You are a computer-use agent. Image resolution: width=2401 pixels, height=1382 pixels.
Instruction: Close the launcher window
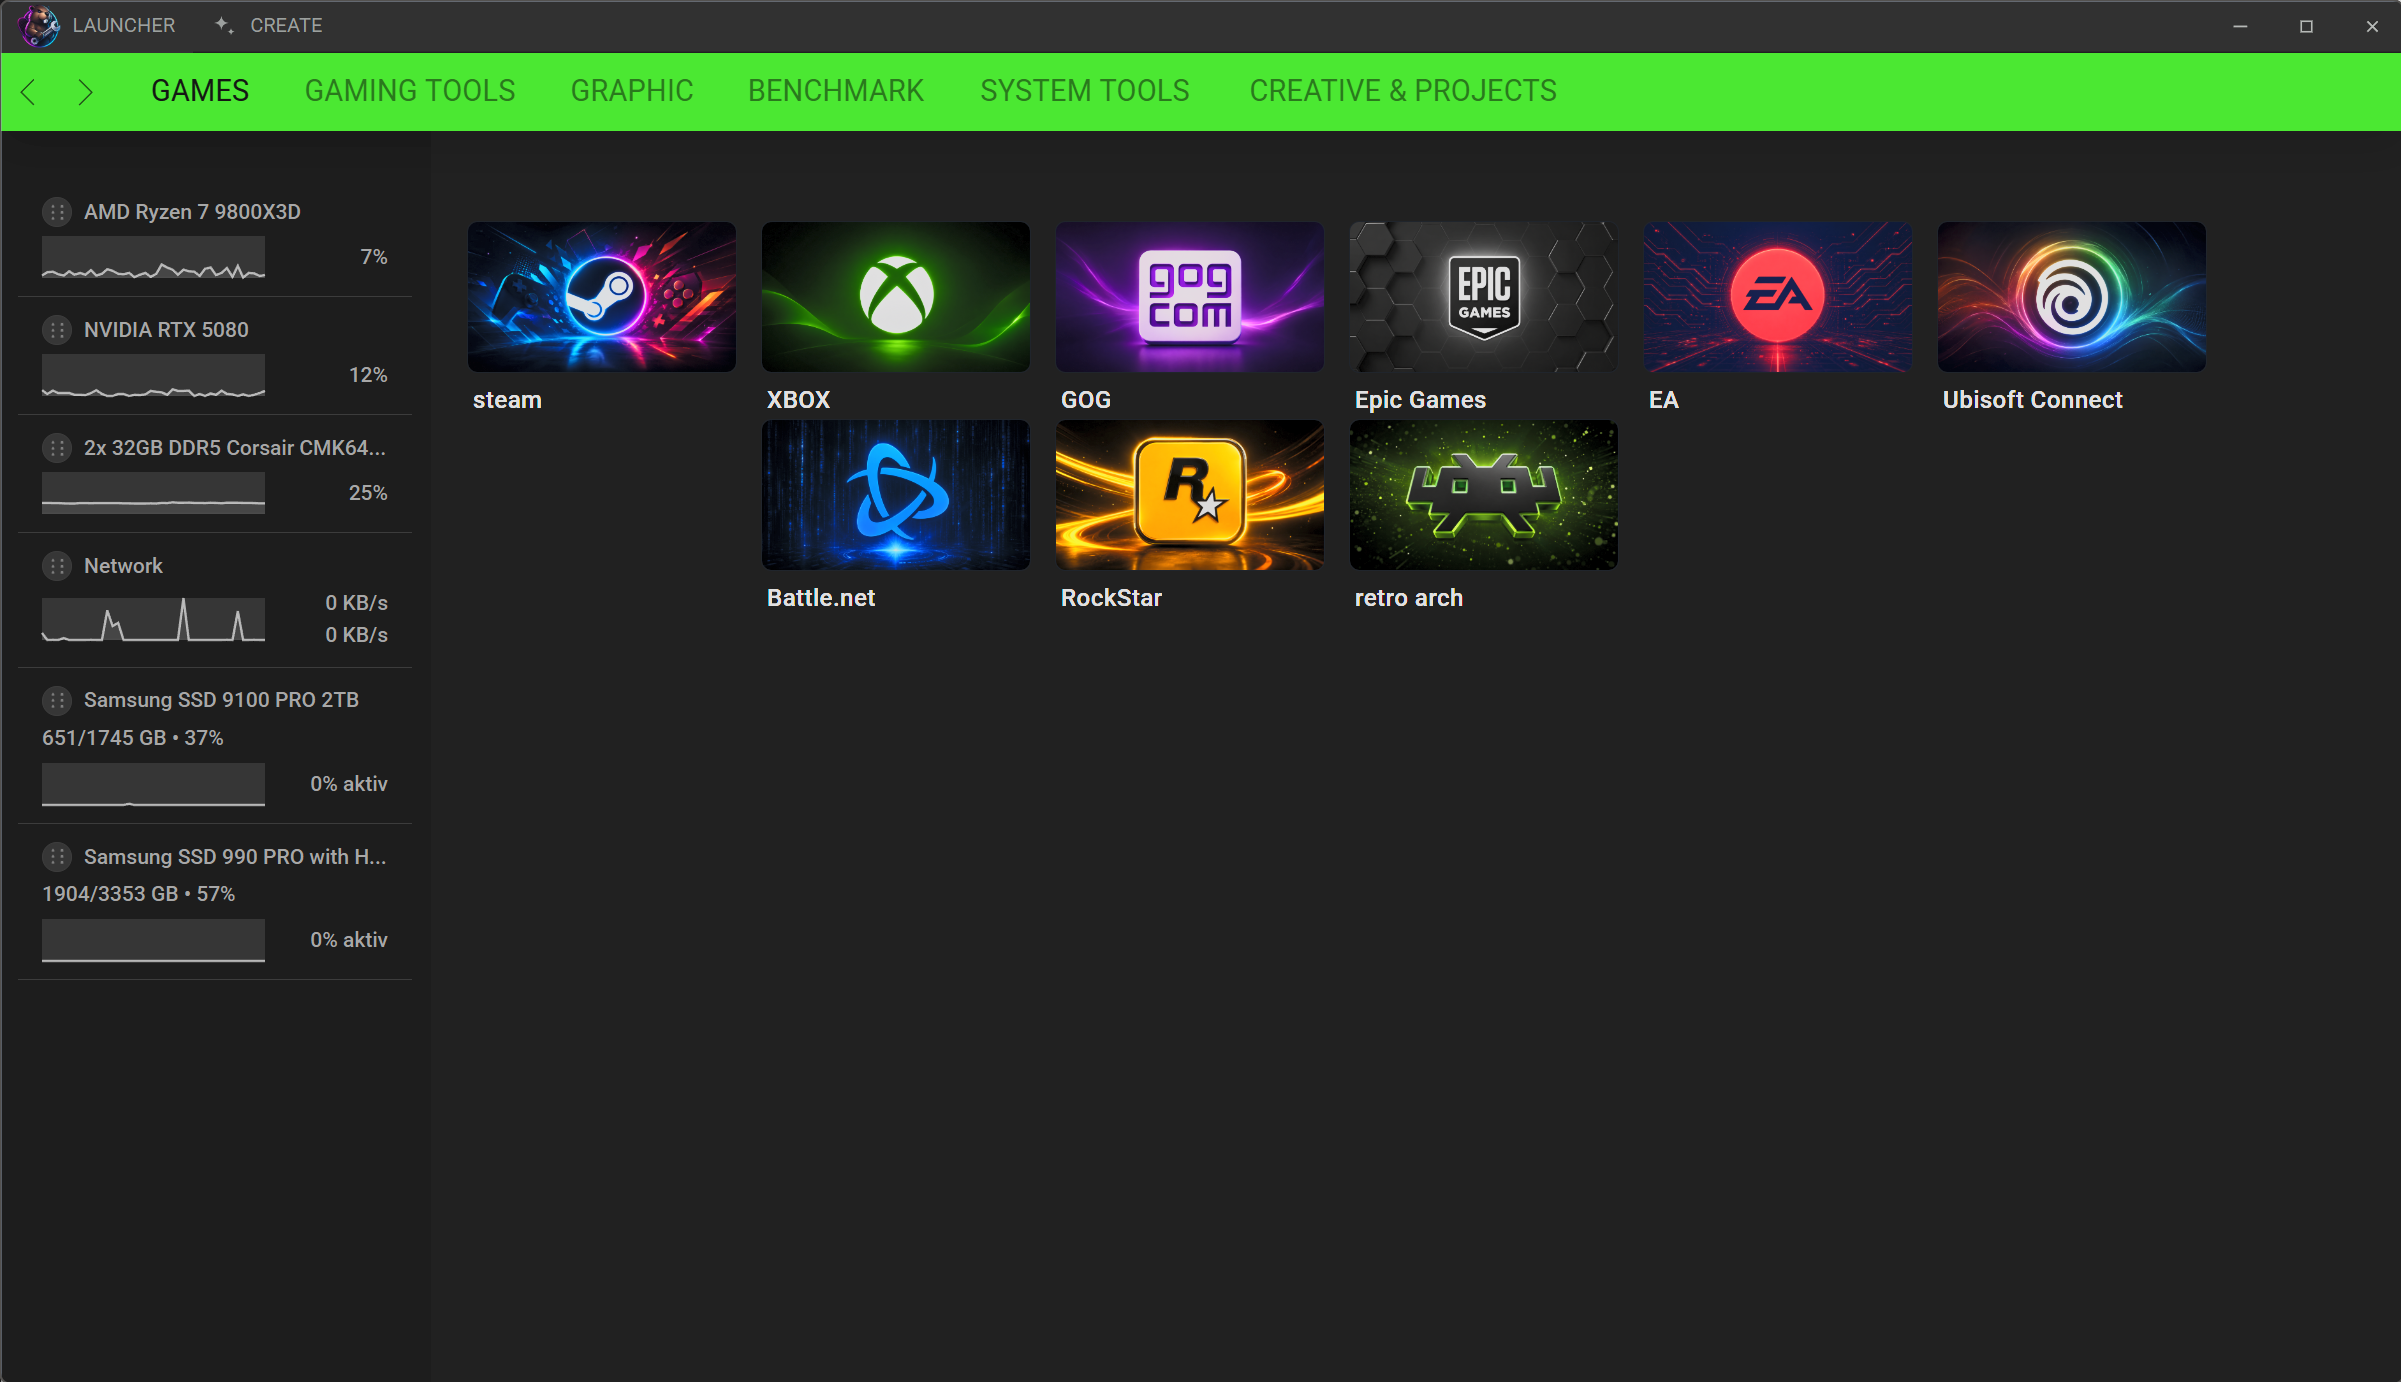pyautogui.click(x=2372, y=26)
